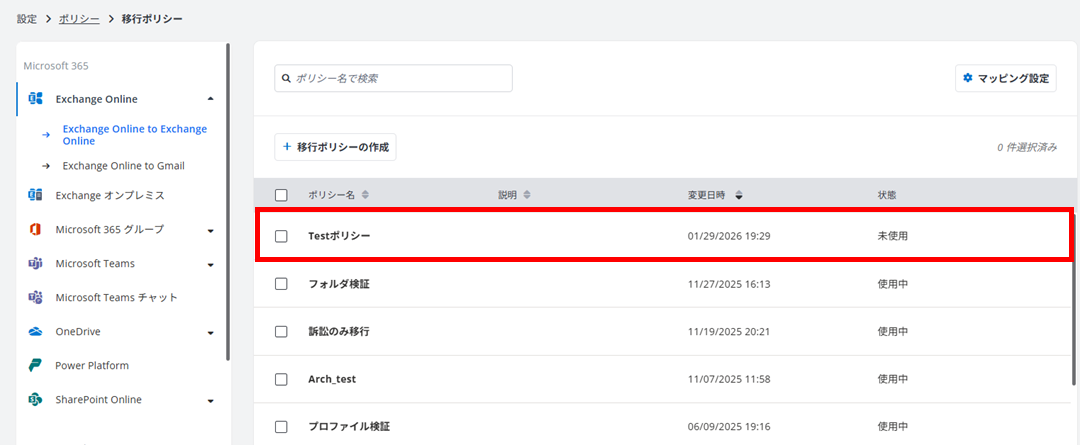This screenshot has height=445, width=1080.
Task: Toggle the select-all checkbox in table header
Action: tap(281, 195)
